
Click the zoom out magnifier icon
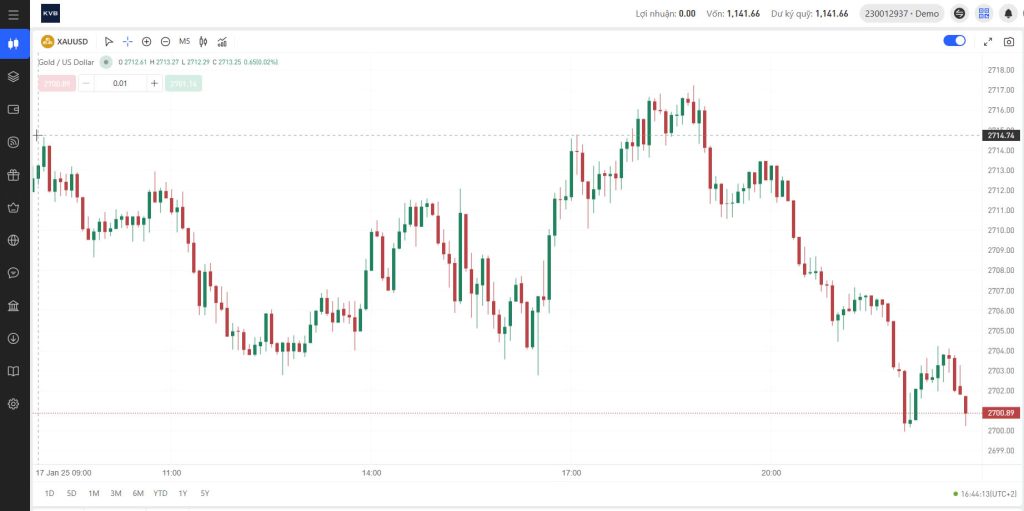point(165,42)
